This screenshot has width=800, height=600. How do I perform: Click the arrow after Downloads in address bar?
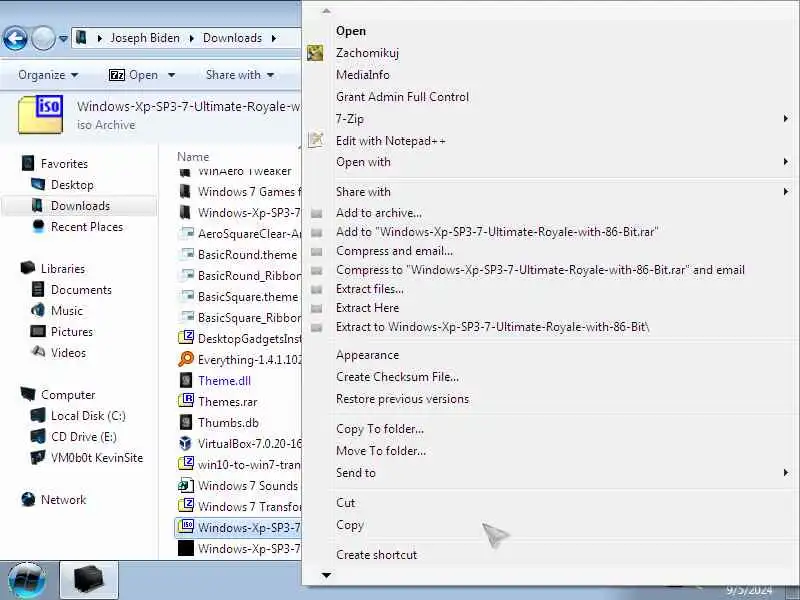[x=274, y=38]
